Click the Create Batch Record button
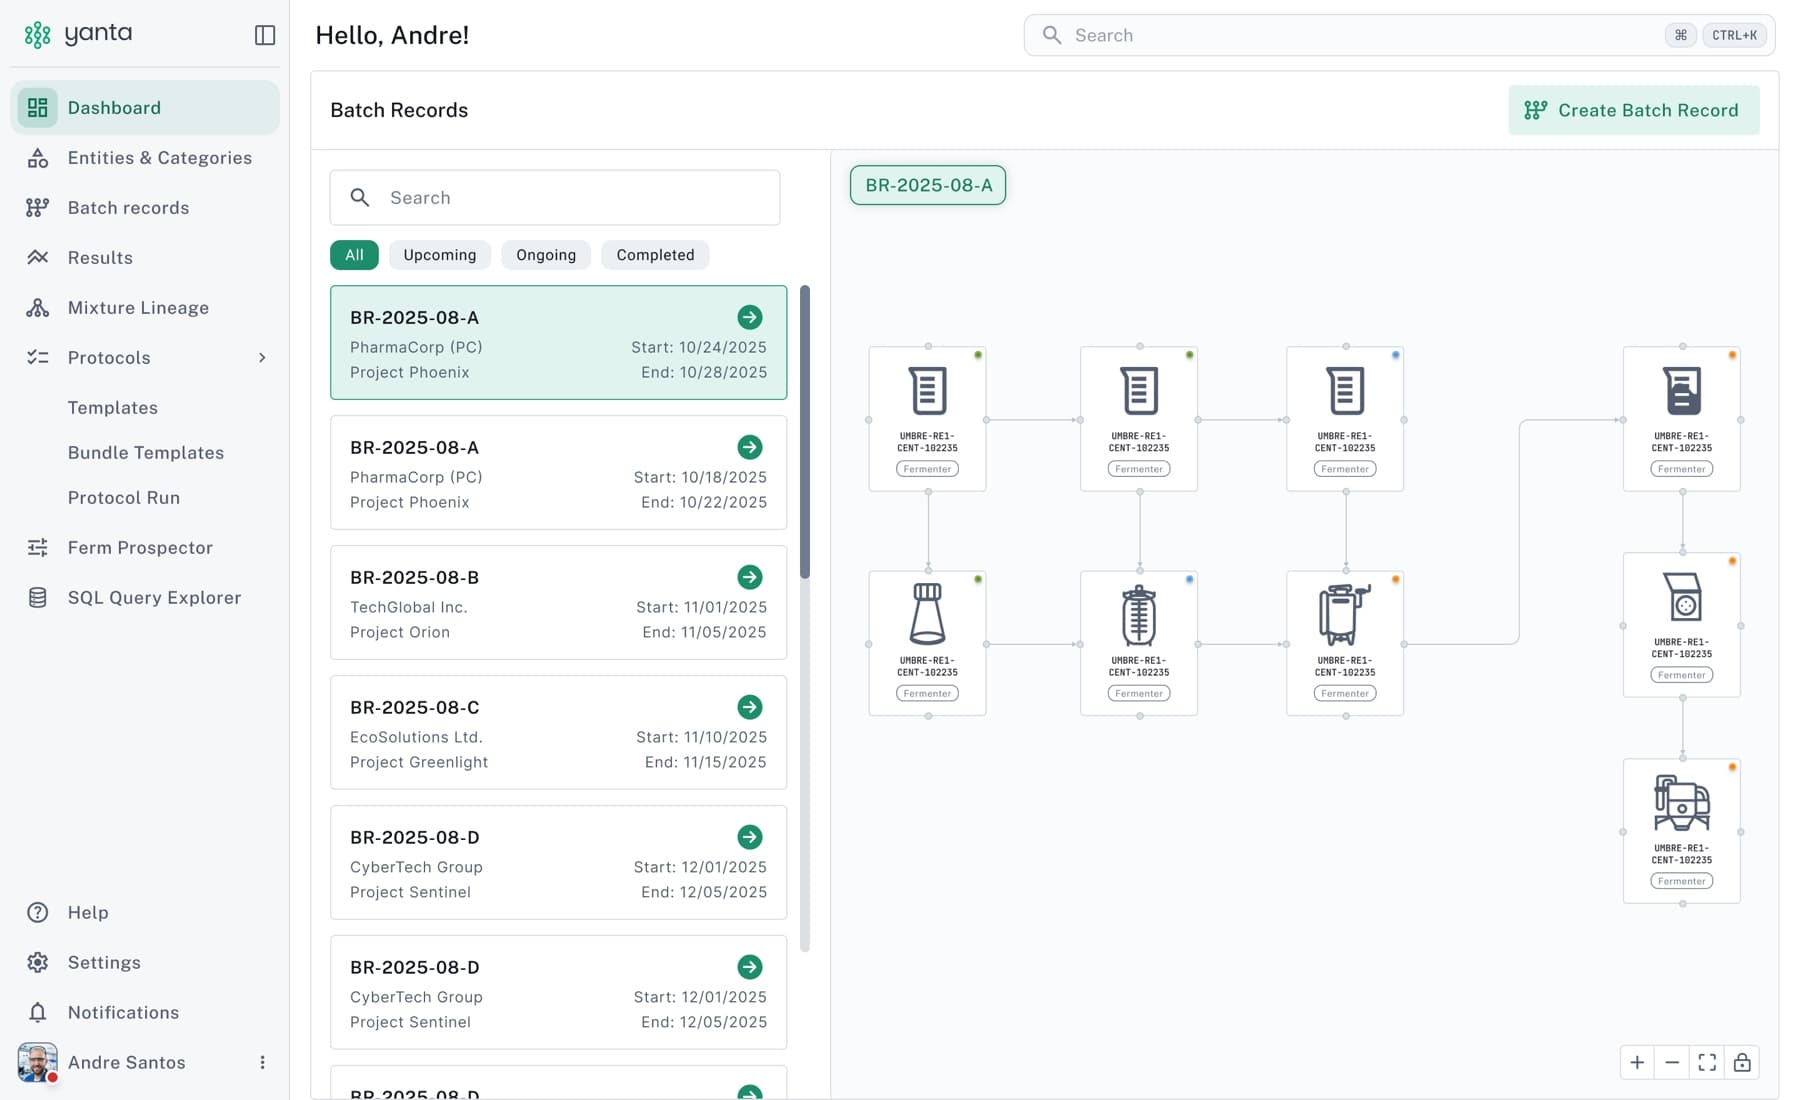Viewport: 1800px width, 1100px height. pos(1633,110)
